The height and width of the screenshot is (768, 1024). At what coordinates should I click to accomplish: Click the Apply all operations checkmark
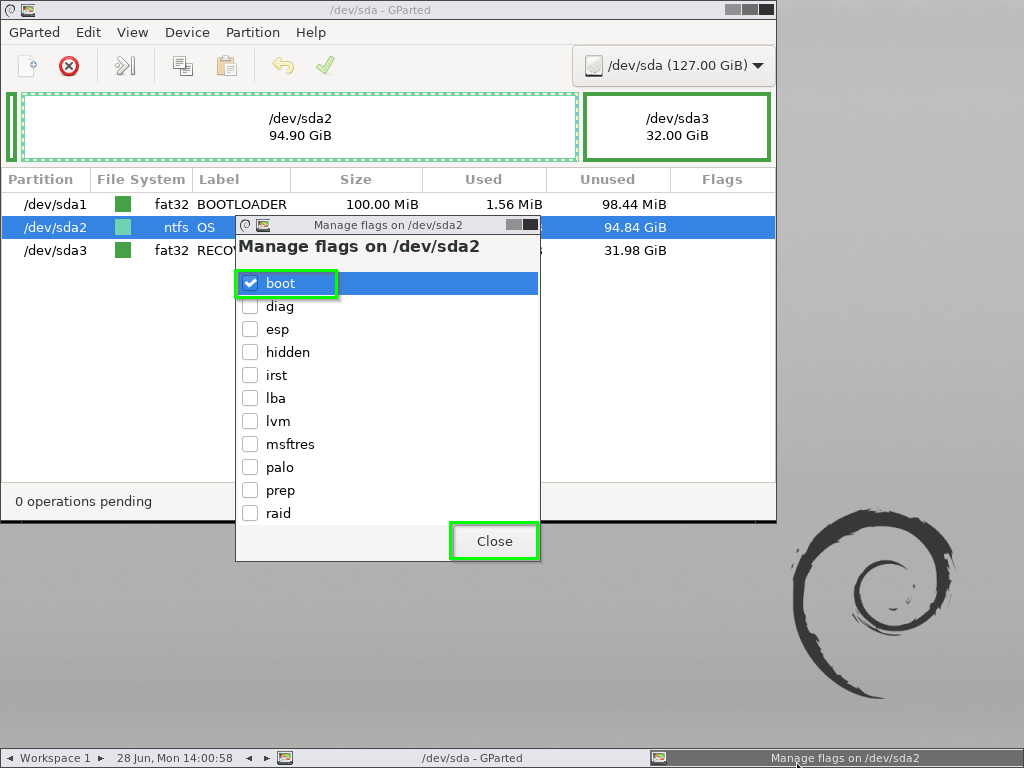[x=325, y=66]
